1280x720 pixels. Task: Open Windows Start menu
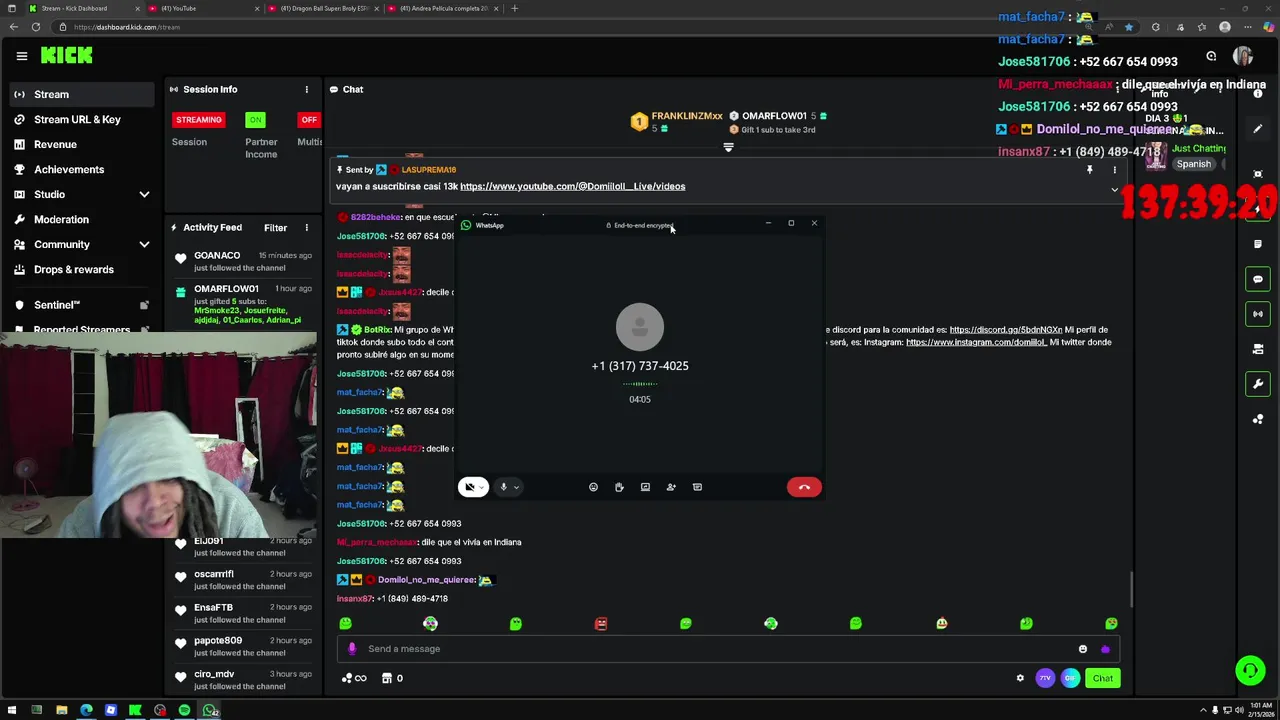[12, 711]
